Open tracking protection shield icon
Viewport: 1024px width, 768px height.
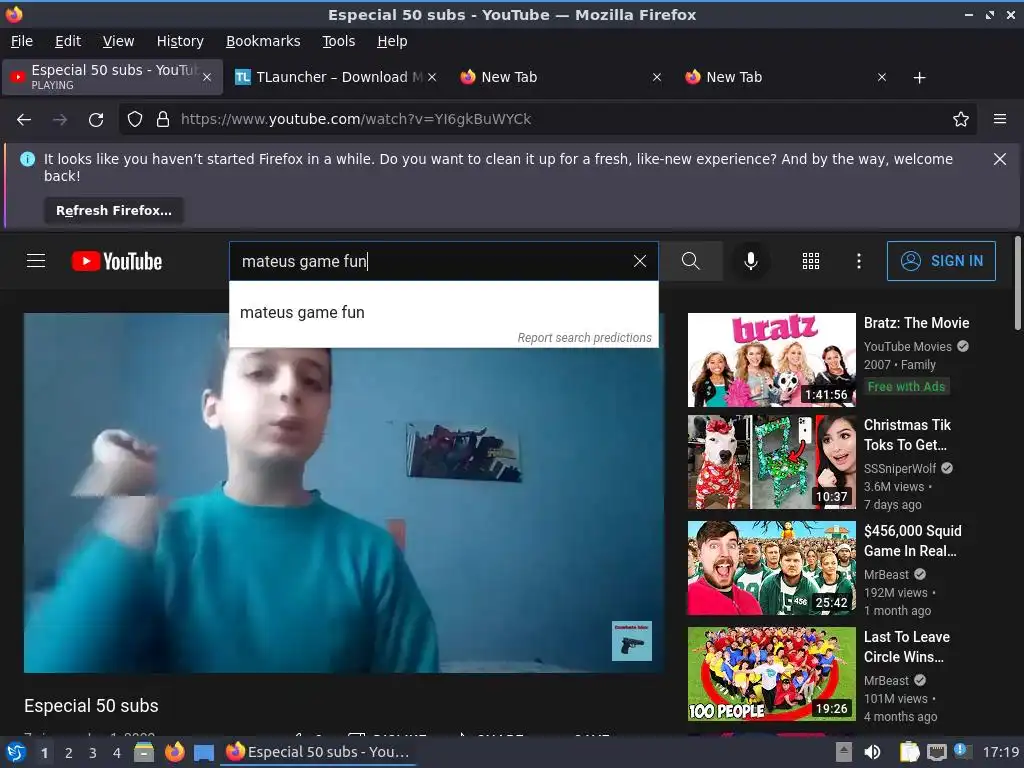[135, 120]
